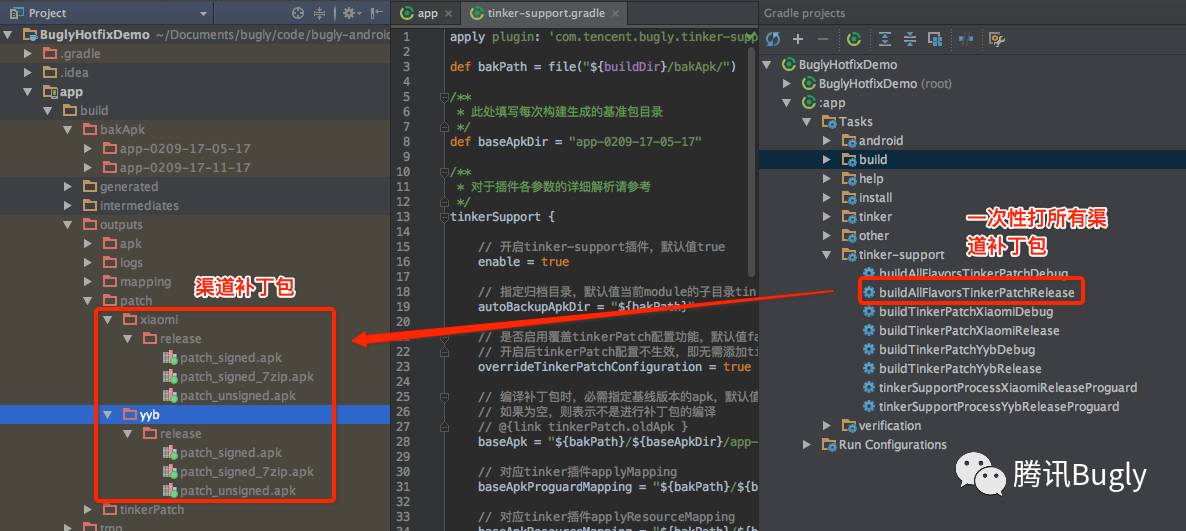Select the logs folder under outputs
The width and height of the screenshot is (1186, 531).
[123, 262]
